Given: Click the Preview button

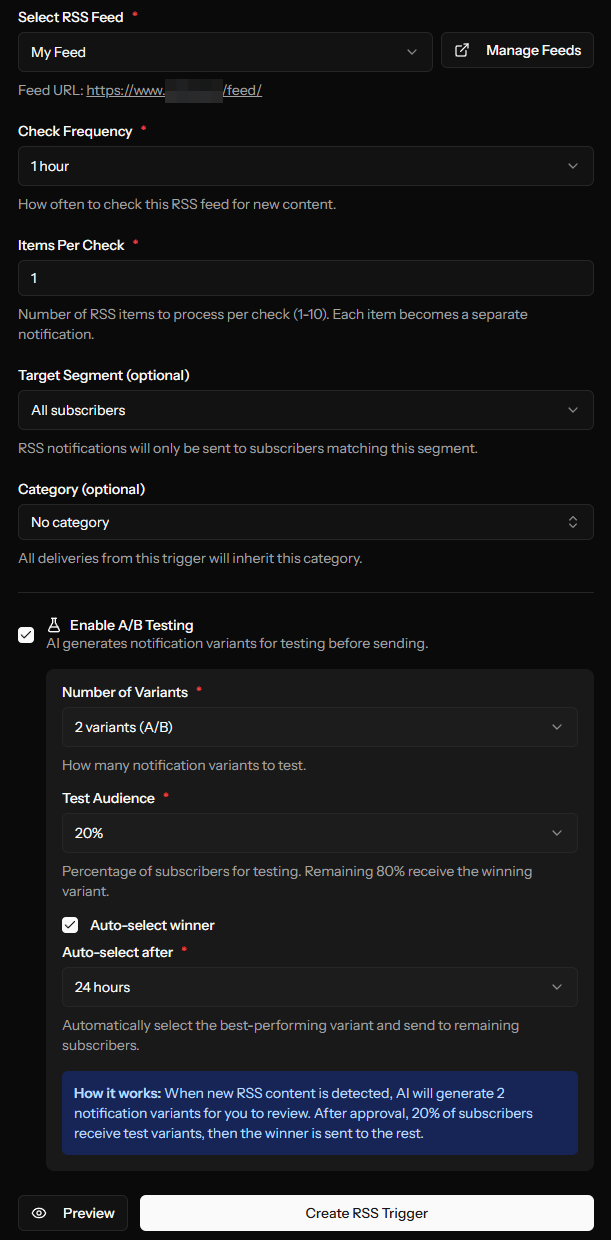Looking at the screenshot, I should 72,1212.
